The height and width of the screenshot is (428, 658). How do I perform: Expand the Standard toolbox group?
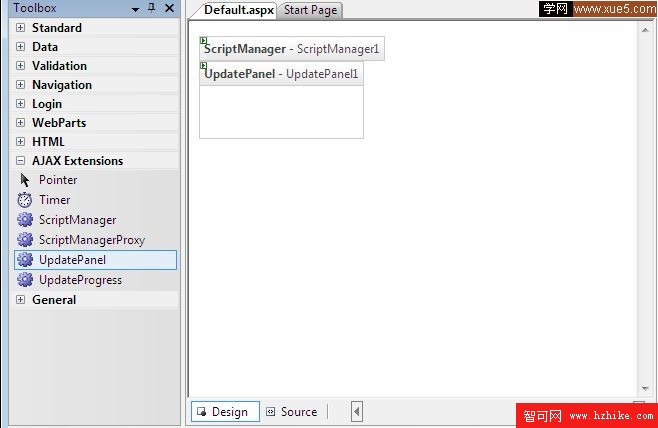(x=20, y=28)
